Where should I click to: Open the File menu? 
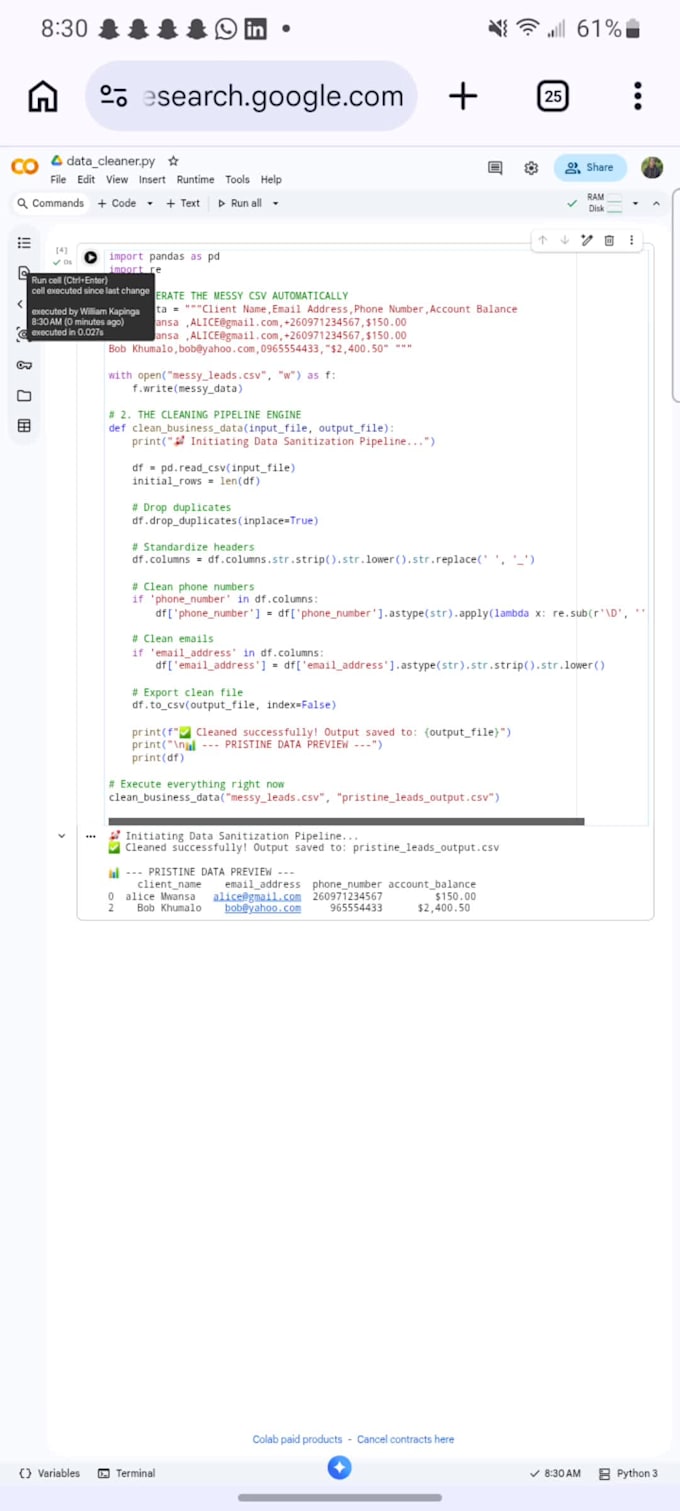click(58, 180)
